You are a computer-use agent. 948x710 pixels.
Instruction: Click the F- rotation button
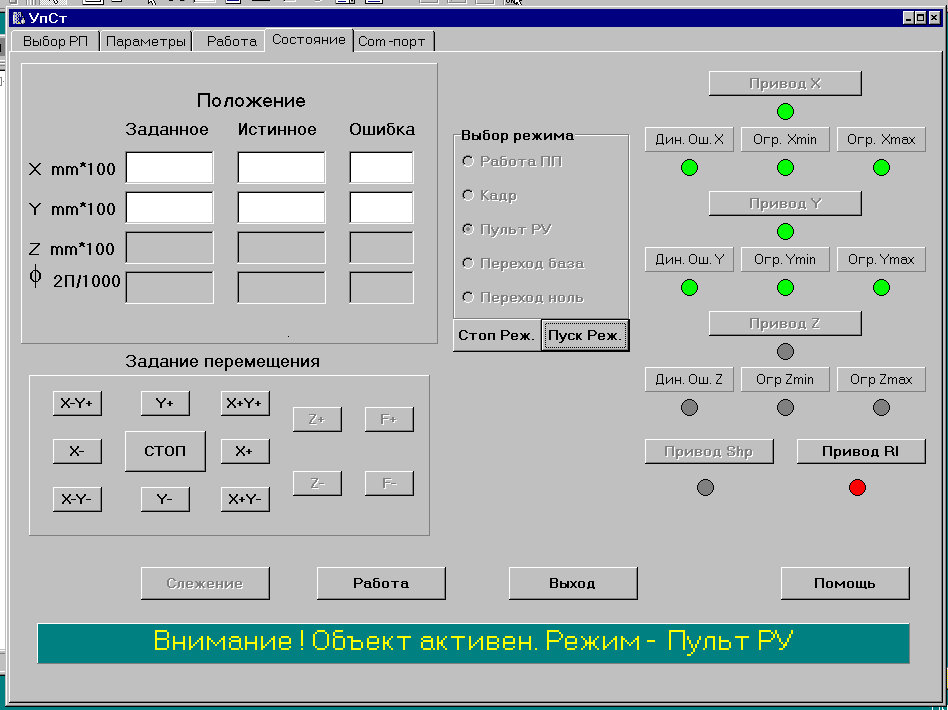(x=389, y=483)
